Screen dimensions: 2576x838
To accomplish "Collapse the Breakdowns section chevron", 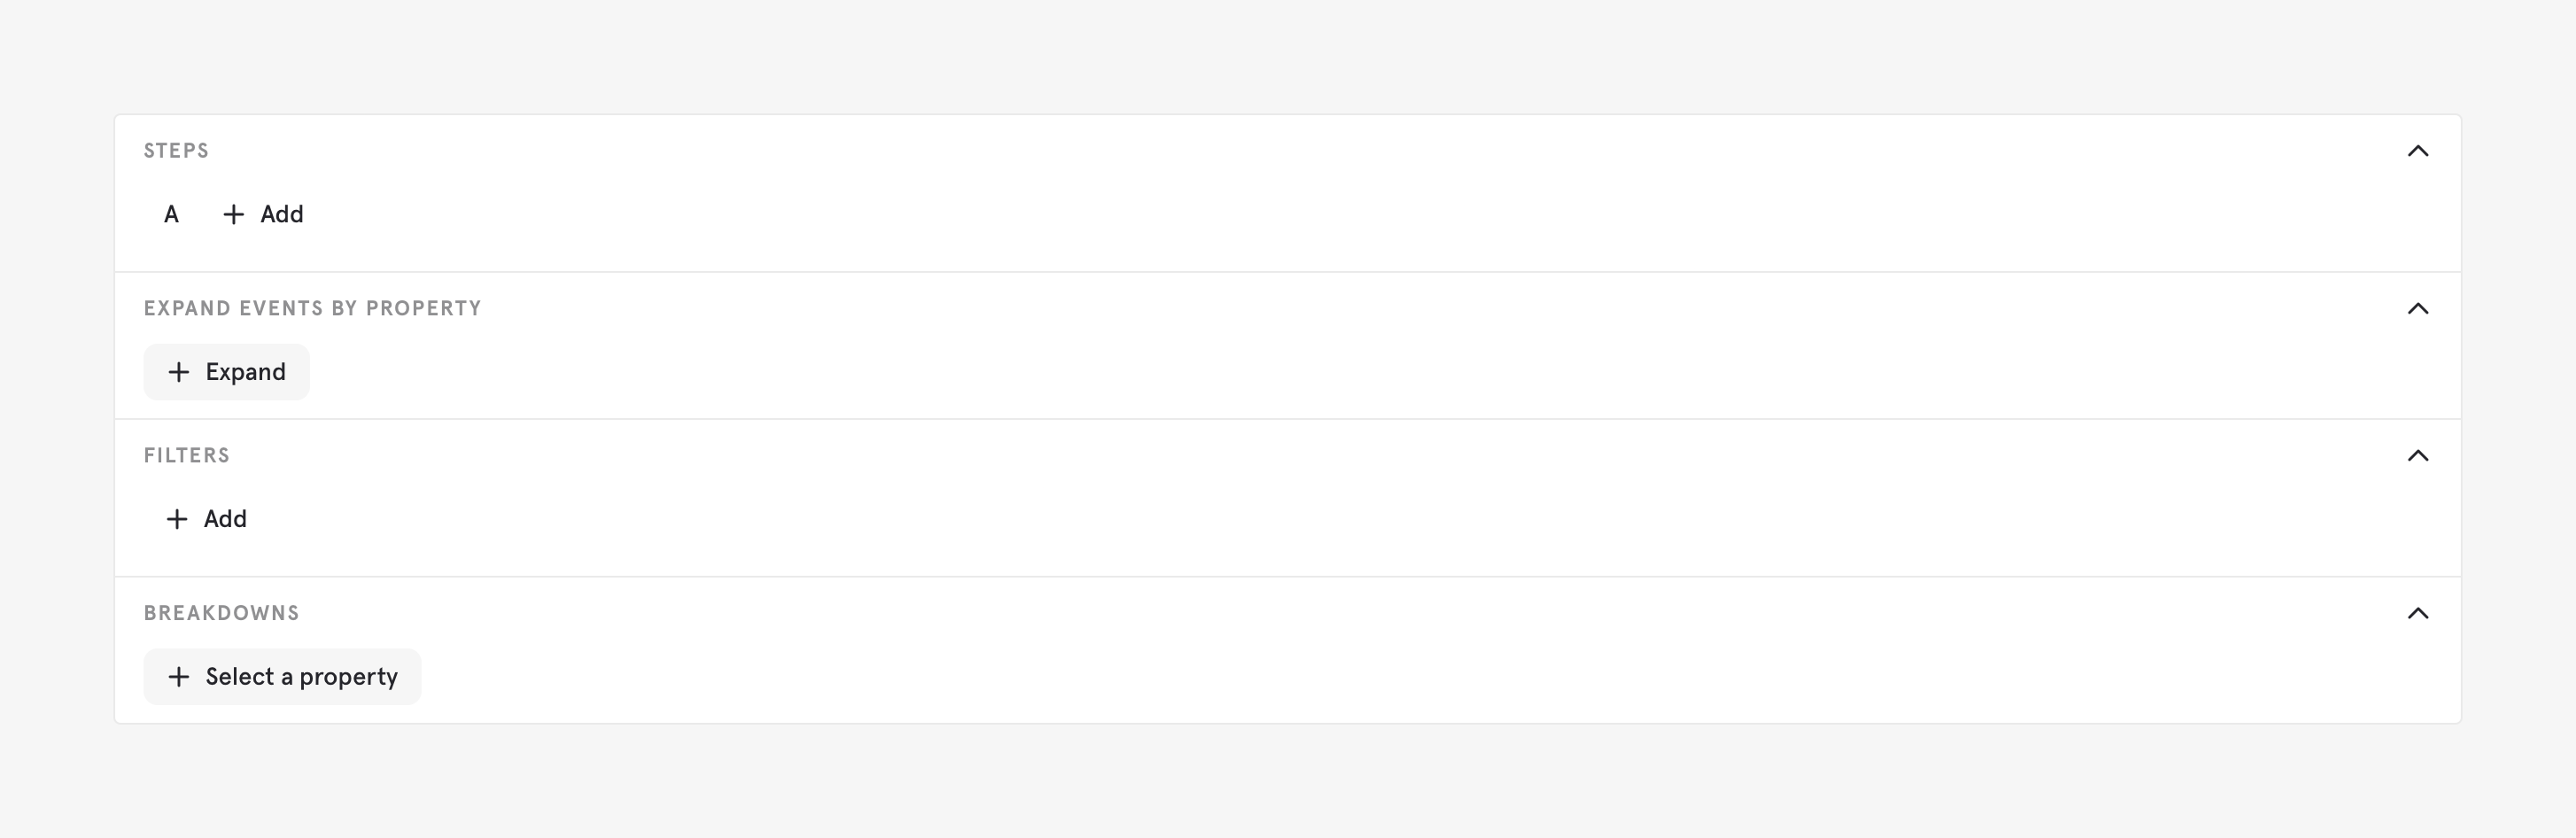I will pyautogui.click(x=2417, y=613).
